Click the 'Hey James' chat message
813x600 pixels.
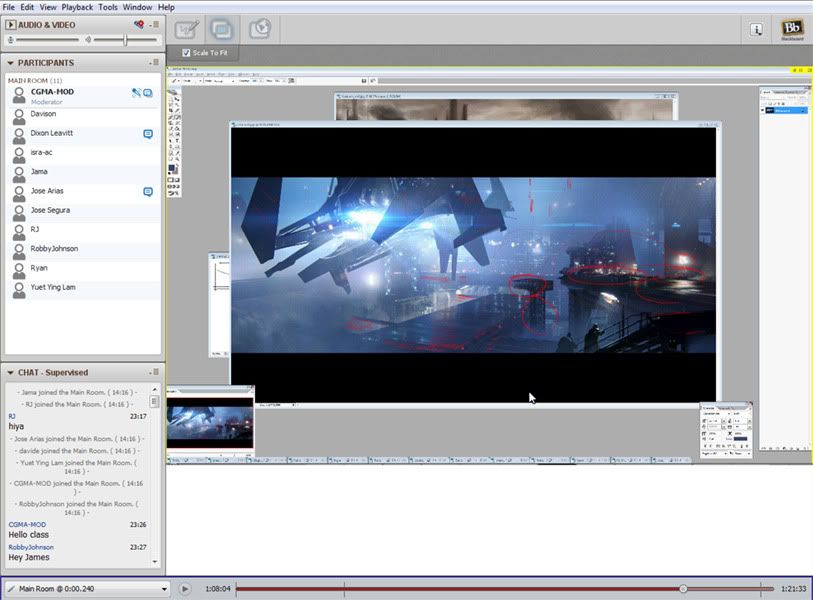pos(29,557)
